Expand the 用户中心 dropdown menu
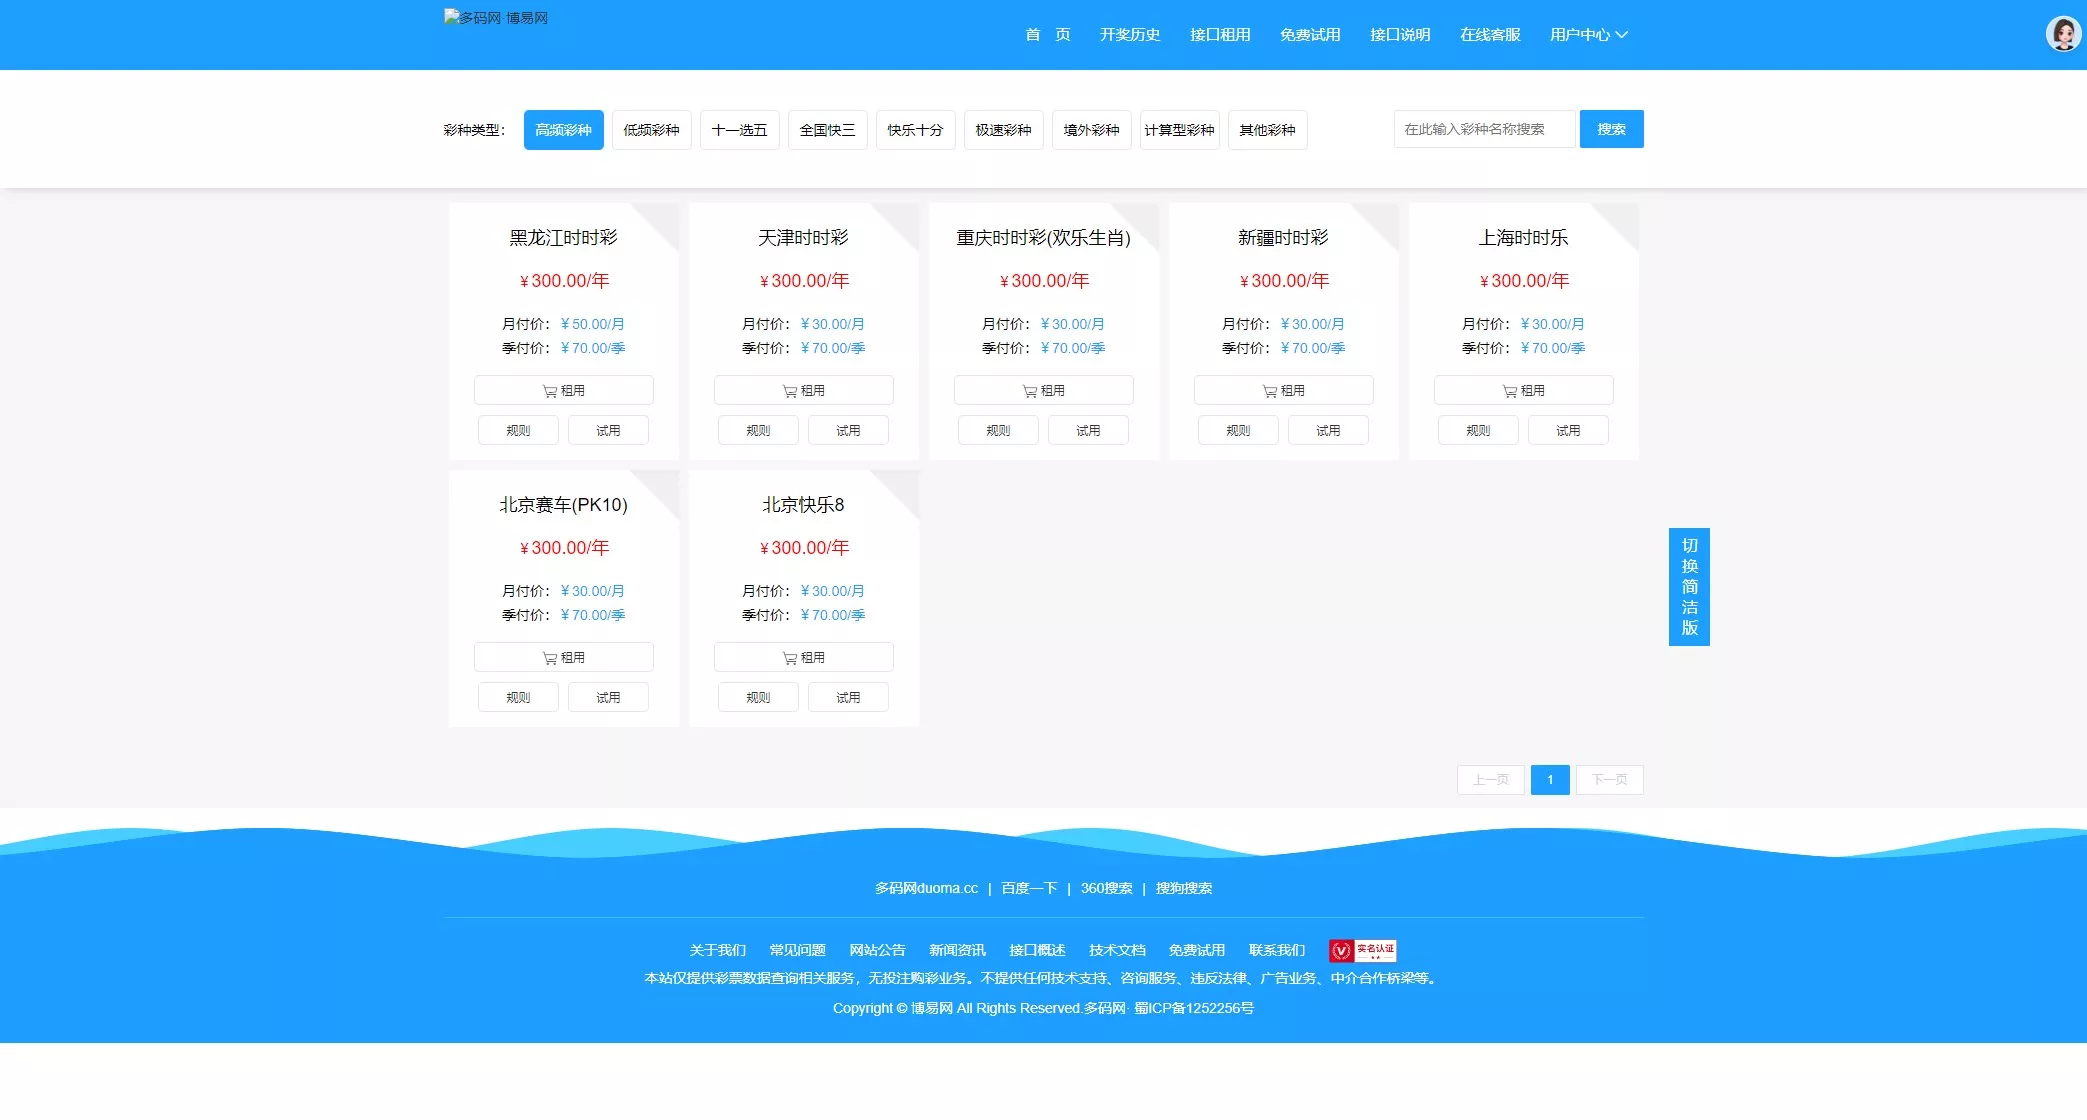The width and height of the screenshot is (2087, 1120). pos(1587,34)
